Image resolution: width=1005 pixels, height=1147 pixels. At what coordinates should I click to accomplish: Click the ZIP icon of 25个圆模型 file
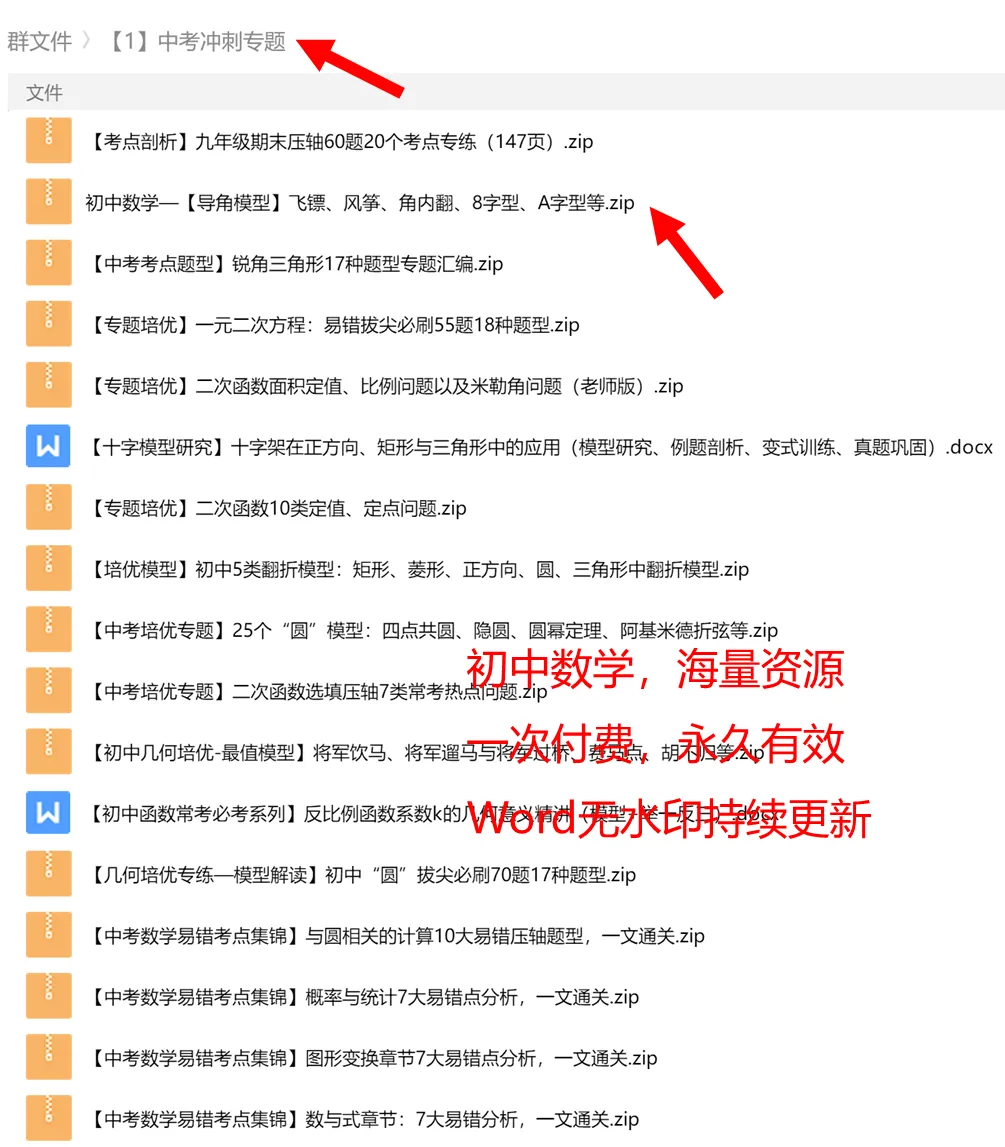[49, 629]
